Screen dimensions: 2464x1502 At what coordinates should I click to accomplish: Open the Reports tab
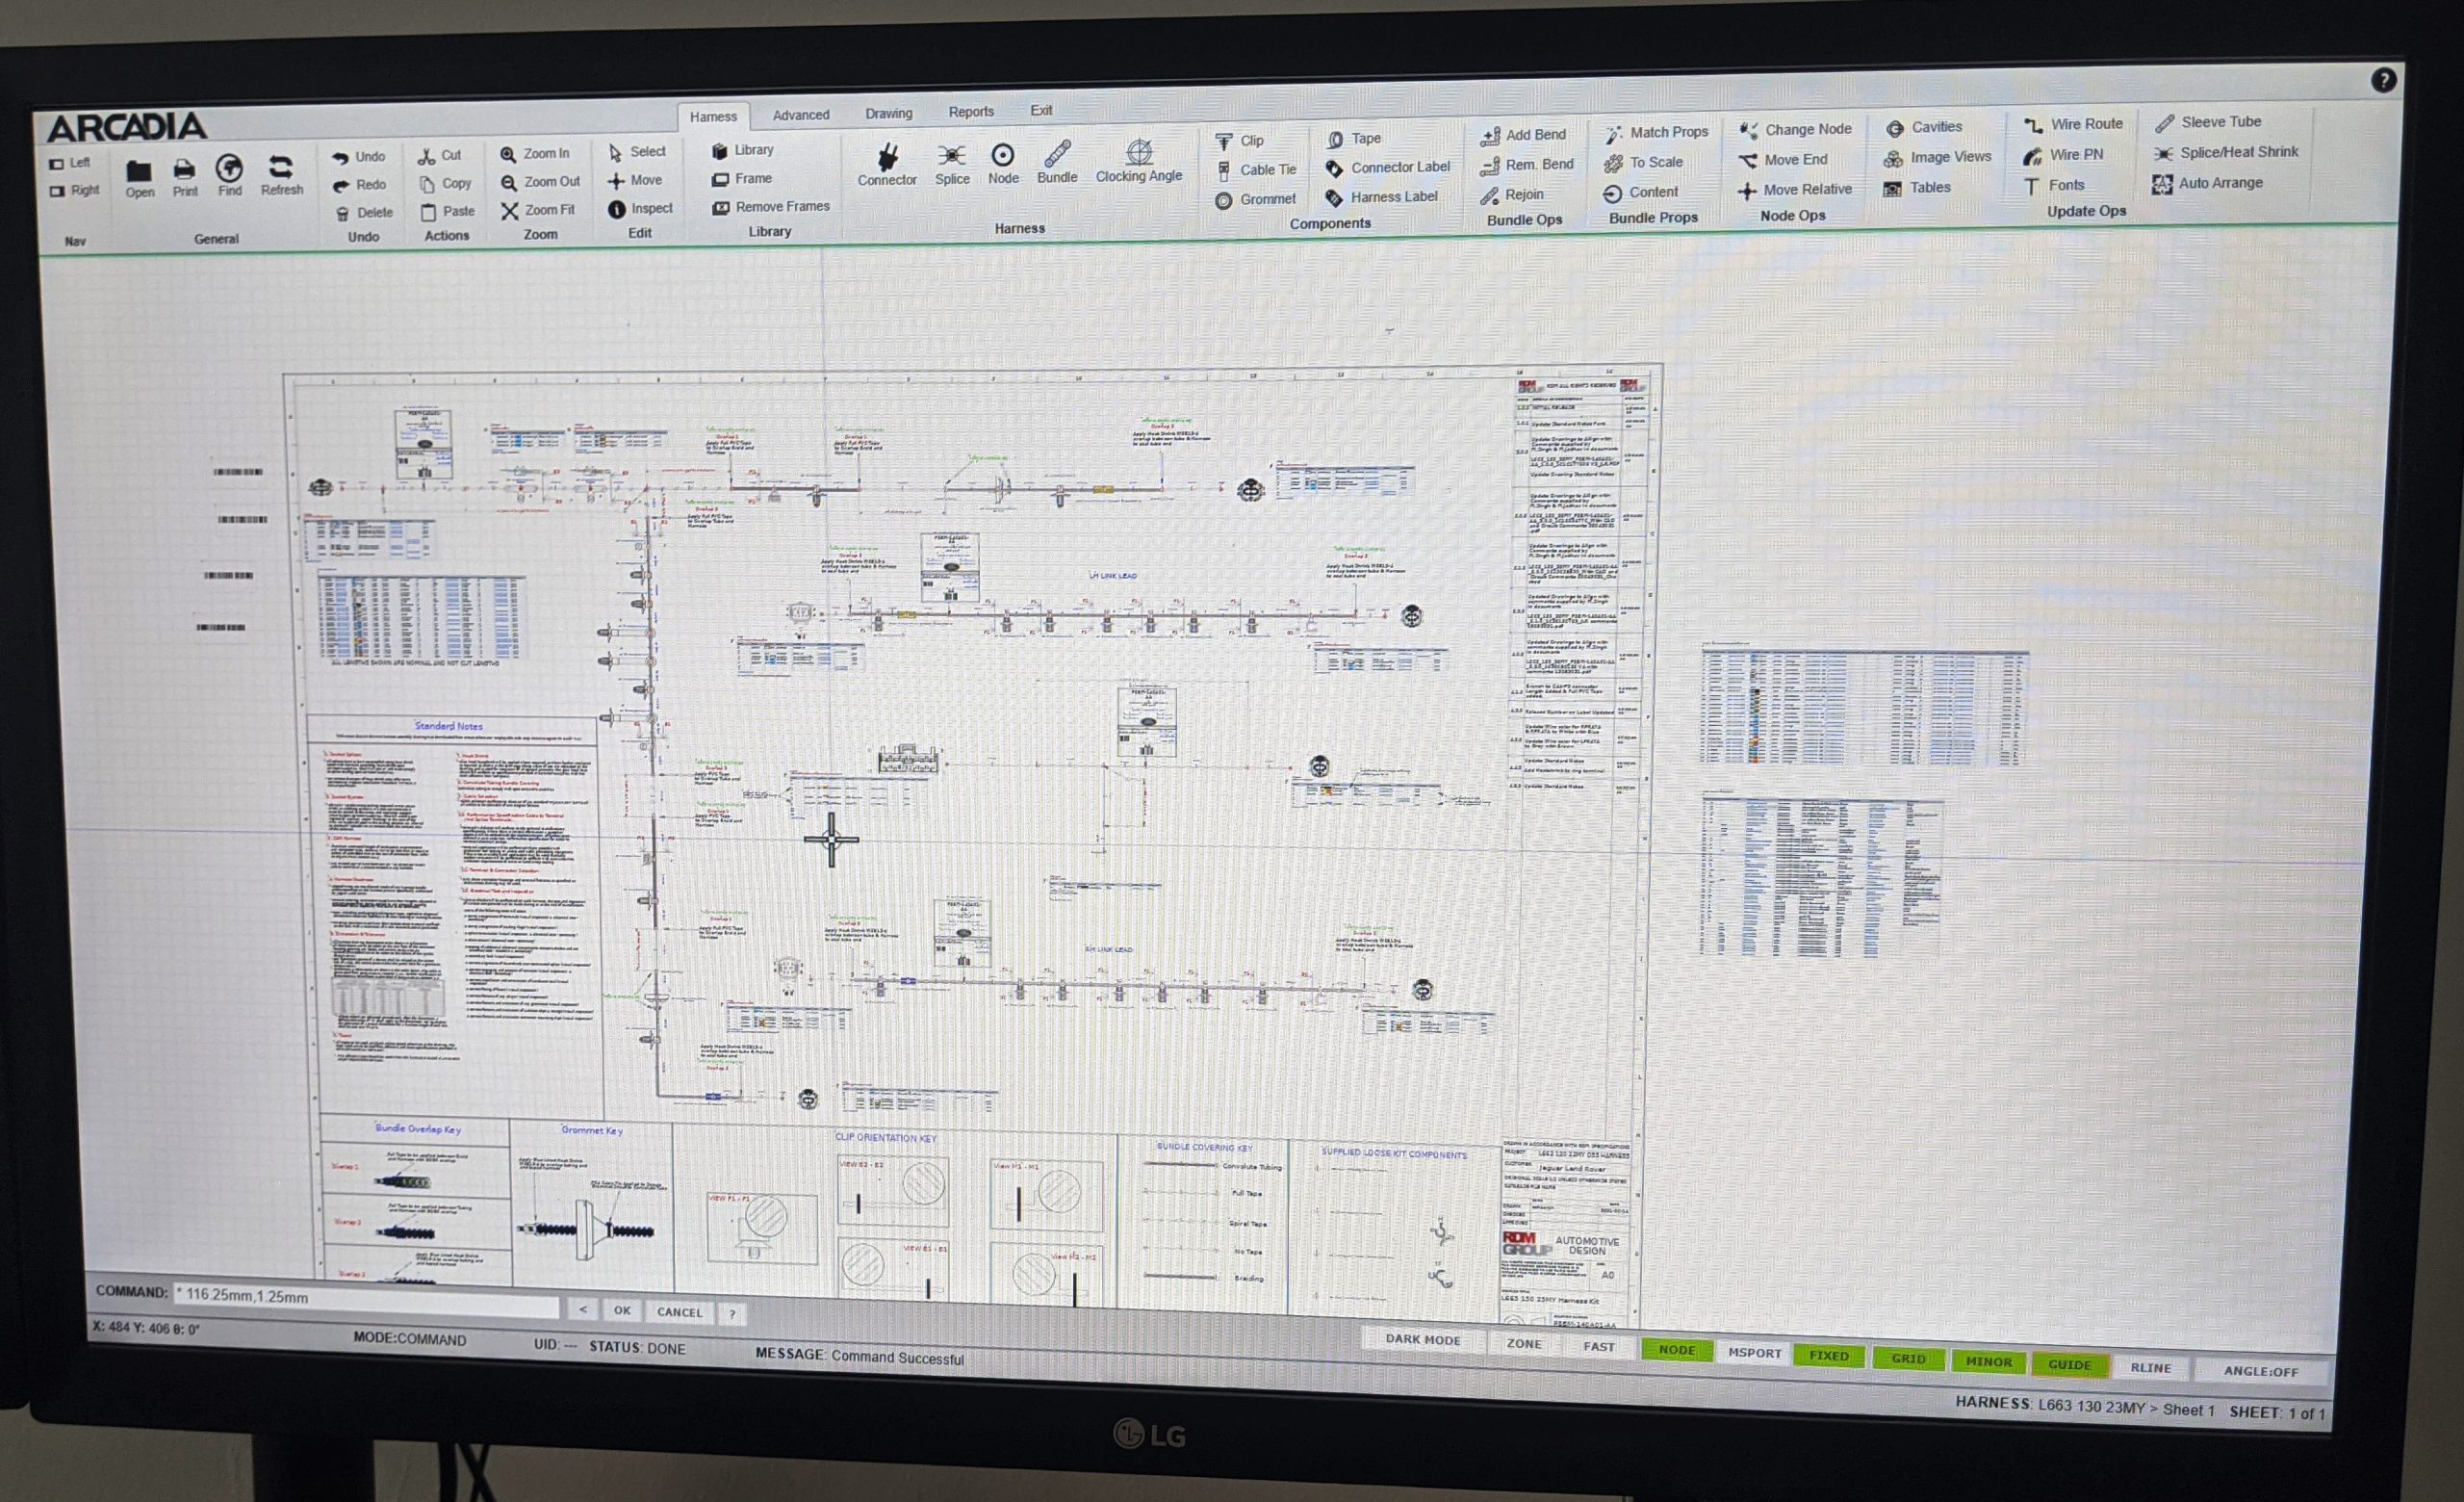pos(971,111)
